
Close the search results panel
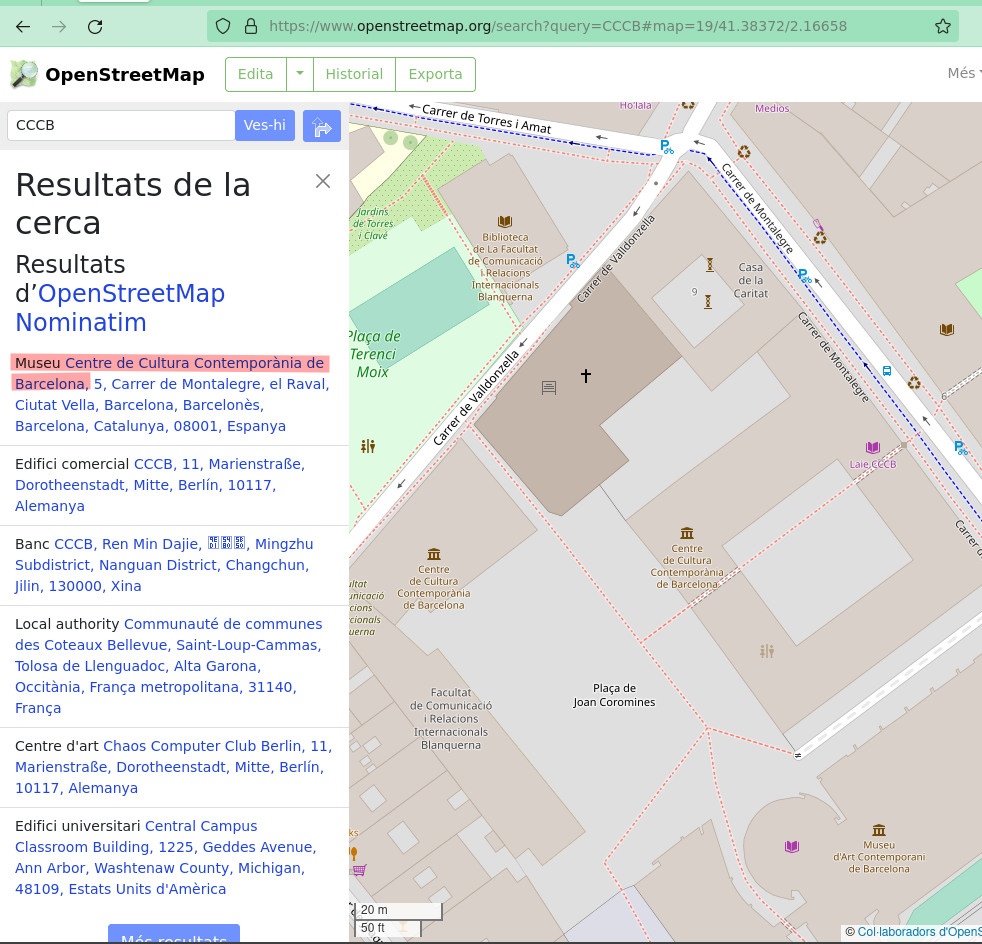pyautogui.click(x=323, y=181)
